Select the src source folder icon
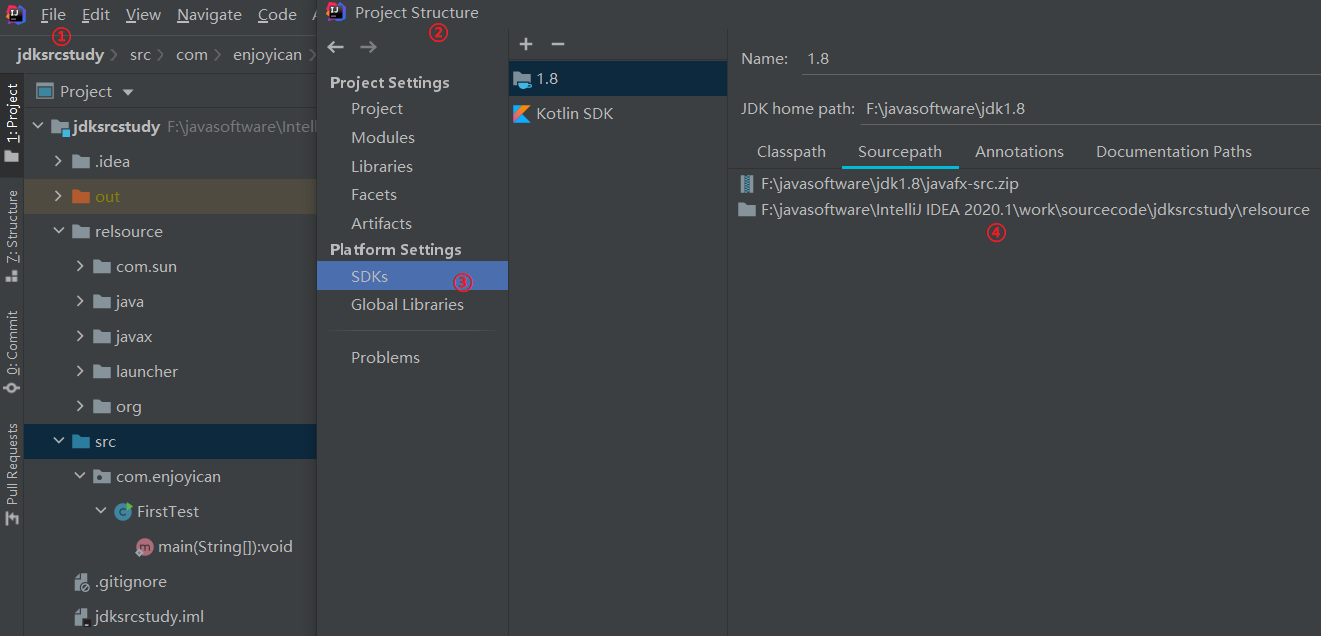Viewport: 1321px width, 636px height. pyautogui.click(x=81, y=442)
